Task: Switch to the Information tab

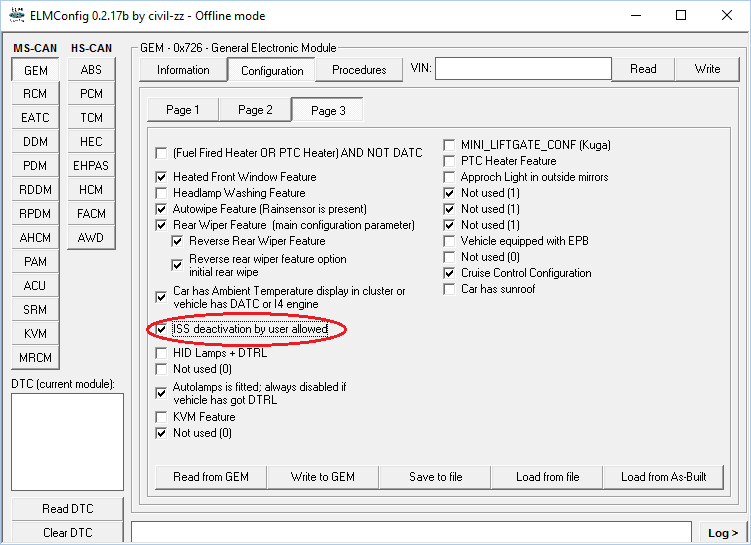Action: [x=183, y=70]
